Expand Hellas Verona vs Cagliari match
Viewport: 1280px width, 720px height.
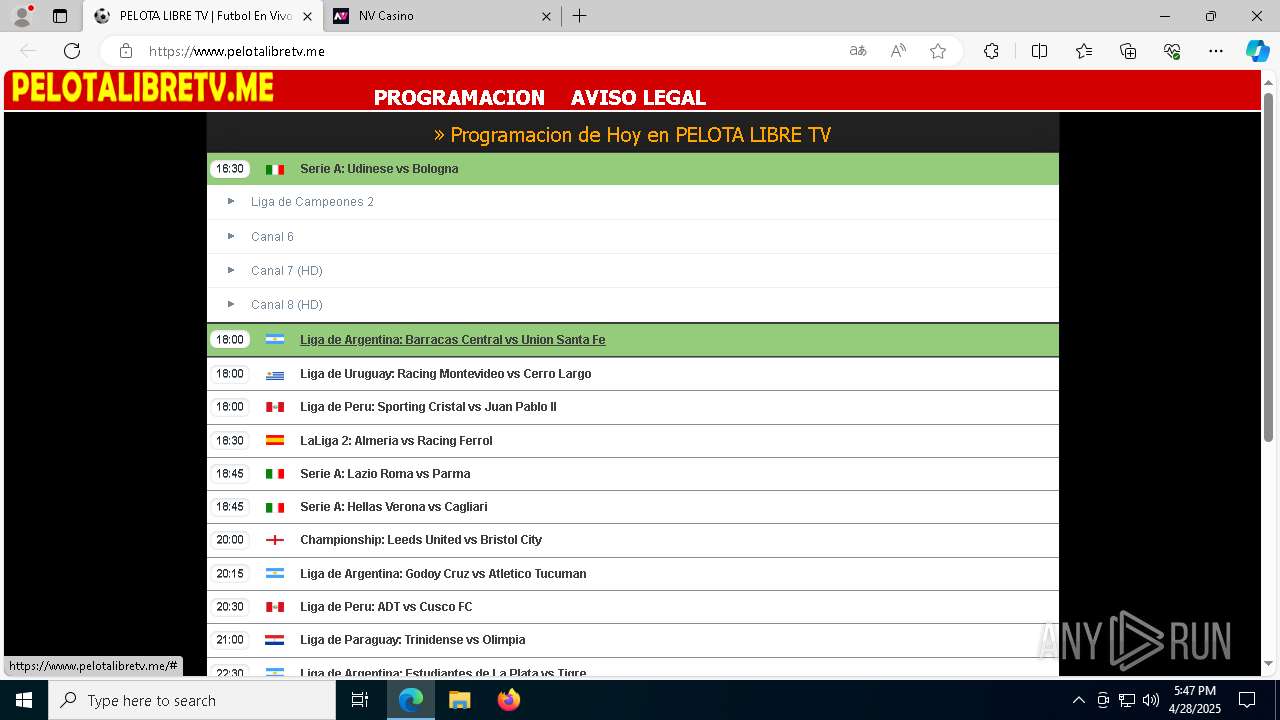[x=633, y=507]
